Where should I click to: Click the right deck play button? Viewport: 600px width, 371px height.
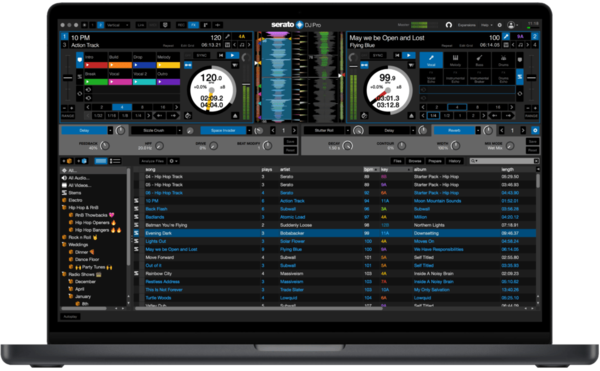(x=409, y=55)
